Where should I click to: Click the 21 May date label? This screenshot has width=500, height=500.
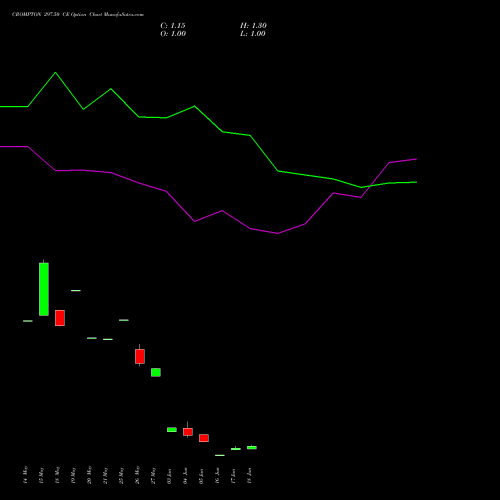[x=106, y=475]
